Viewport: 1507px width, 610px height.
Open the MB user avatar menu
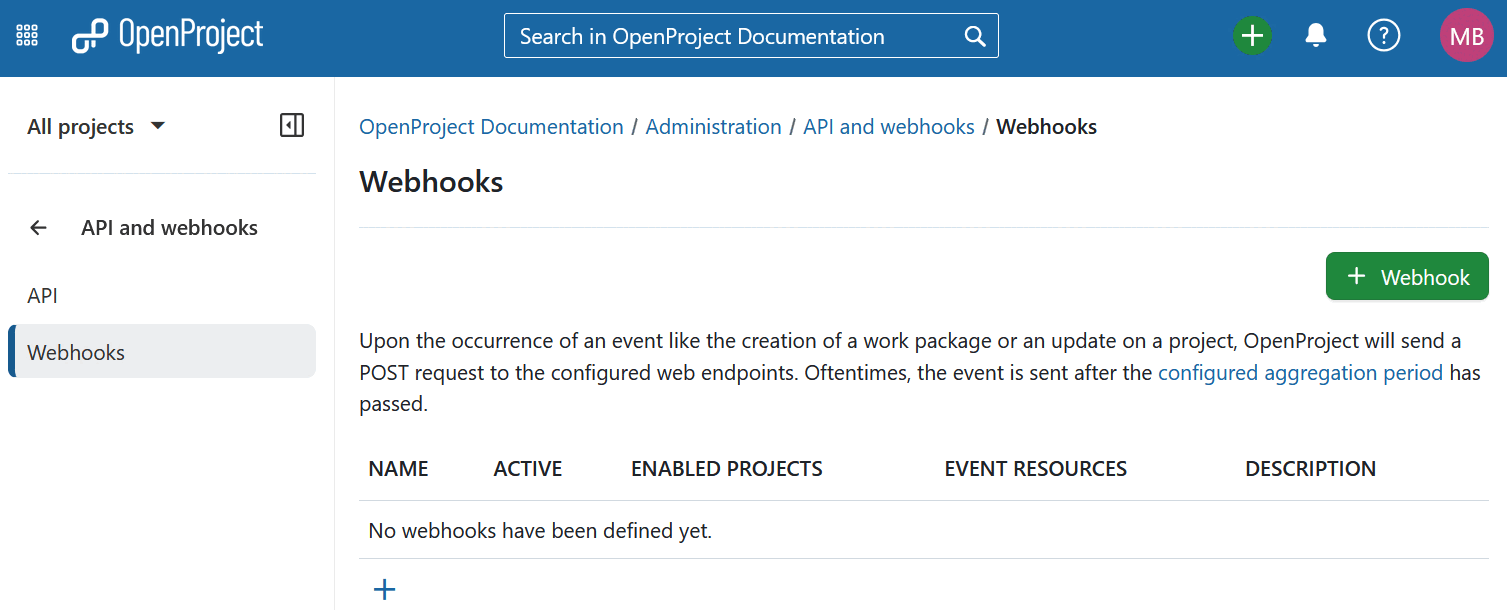point(1466,35)
